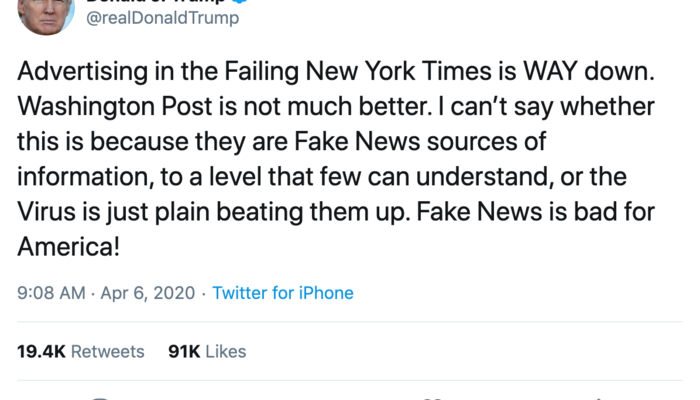The width and height of the screenshot is (700, 400).
Task: Open the 9:08 AM timestamp link
Action: [x=52, y=293]
